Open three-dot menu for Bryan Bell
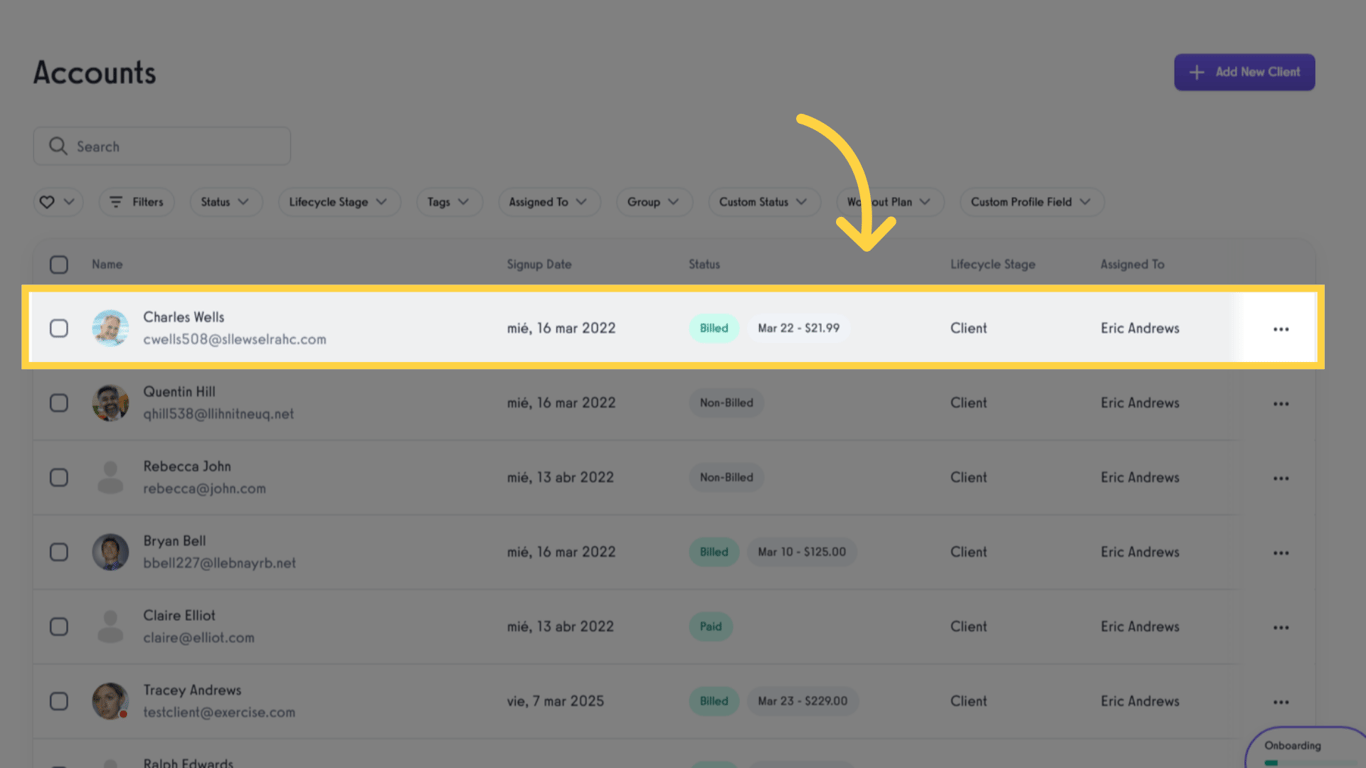The height and width of the screenshot is (768, 1366). tap(1281, 553)
